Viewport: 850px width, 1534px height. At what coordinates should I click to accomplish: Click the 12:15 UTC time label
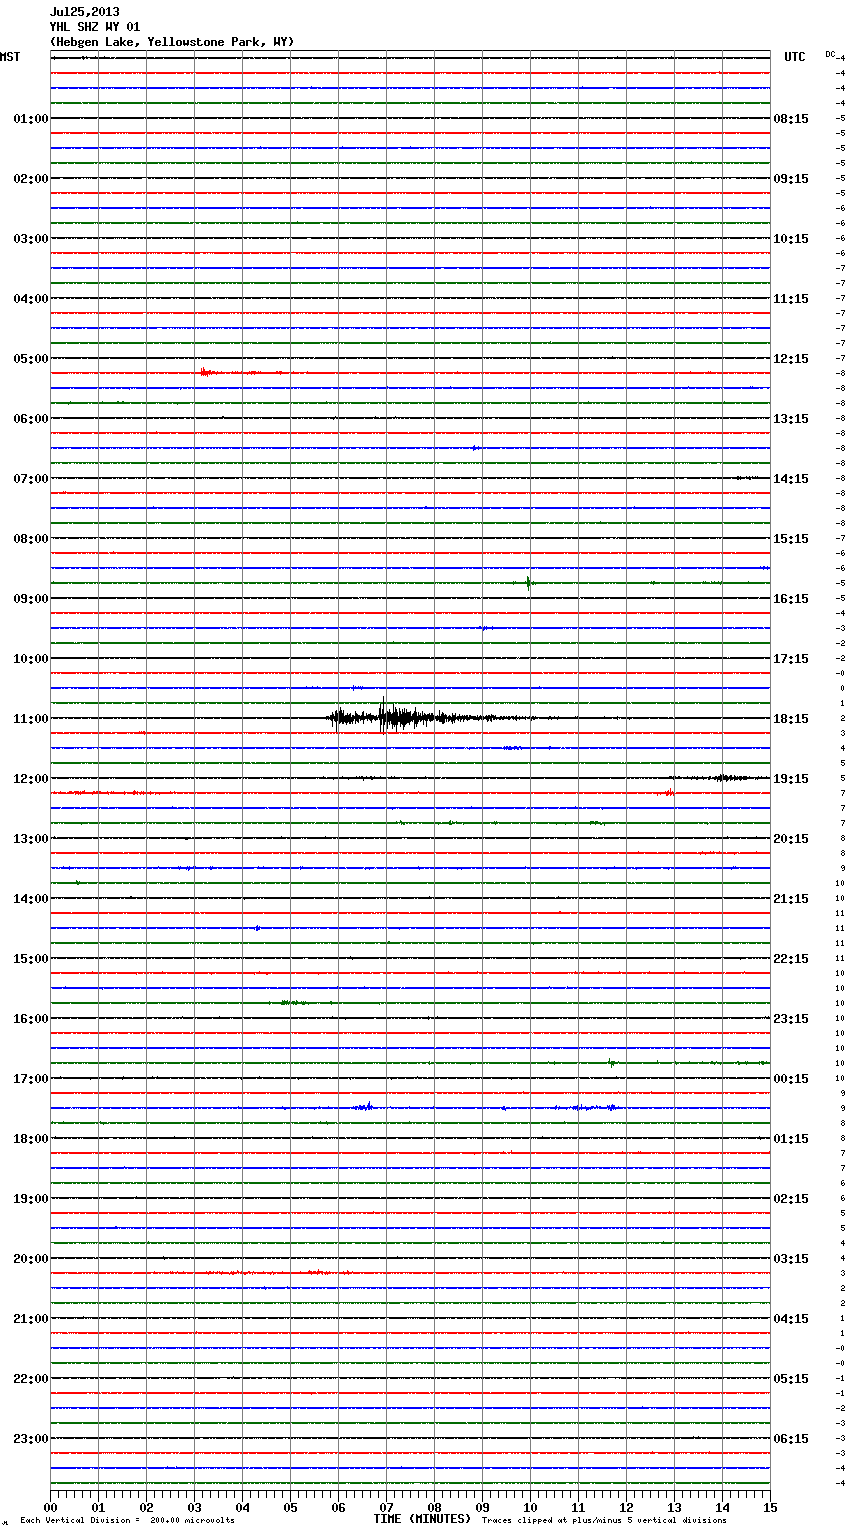[791, 359]
